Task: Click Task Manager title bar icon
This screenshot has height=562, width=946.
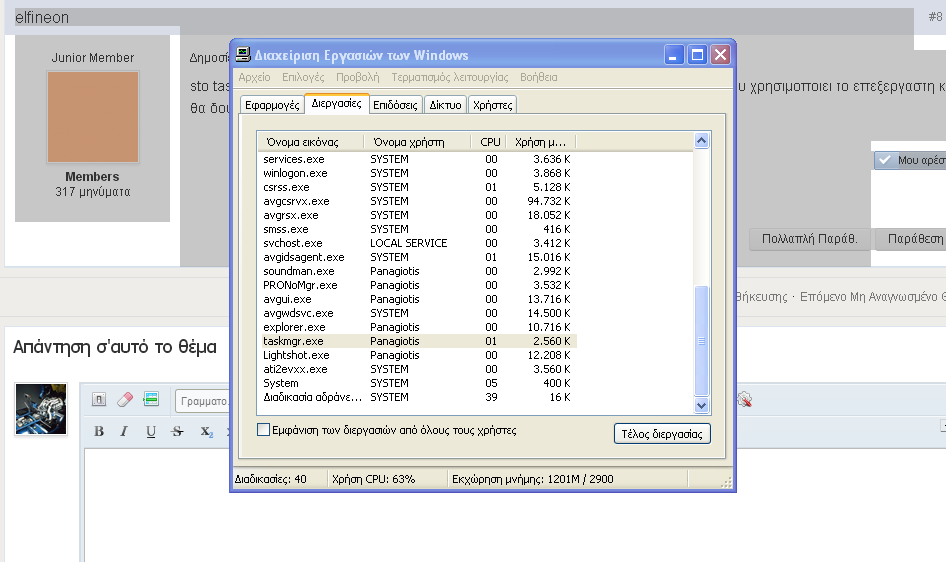Action: coord(243,55)
